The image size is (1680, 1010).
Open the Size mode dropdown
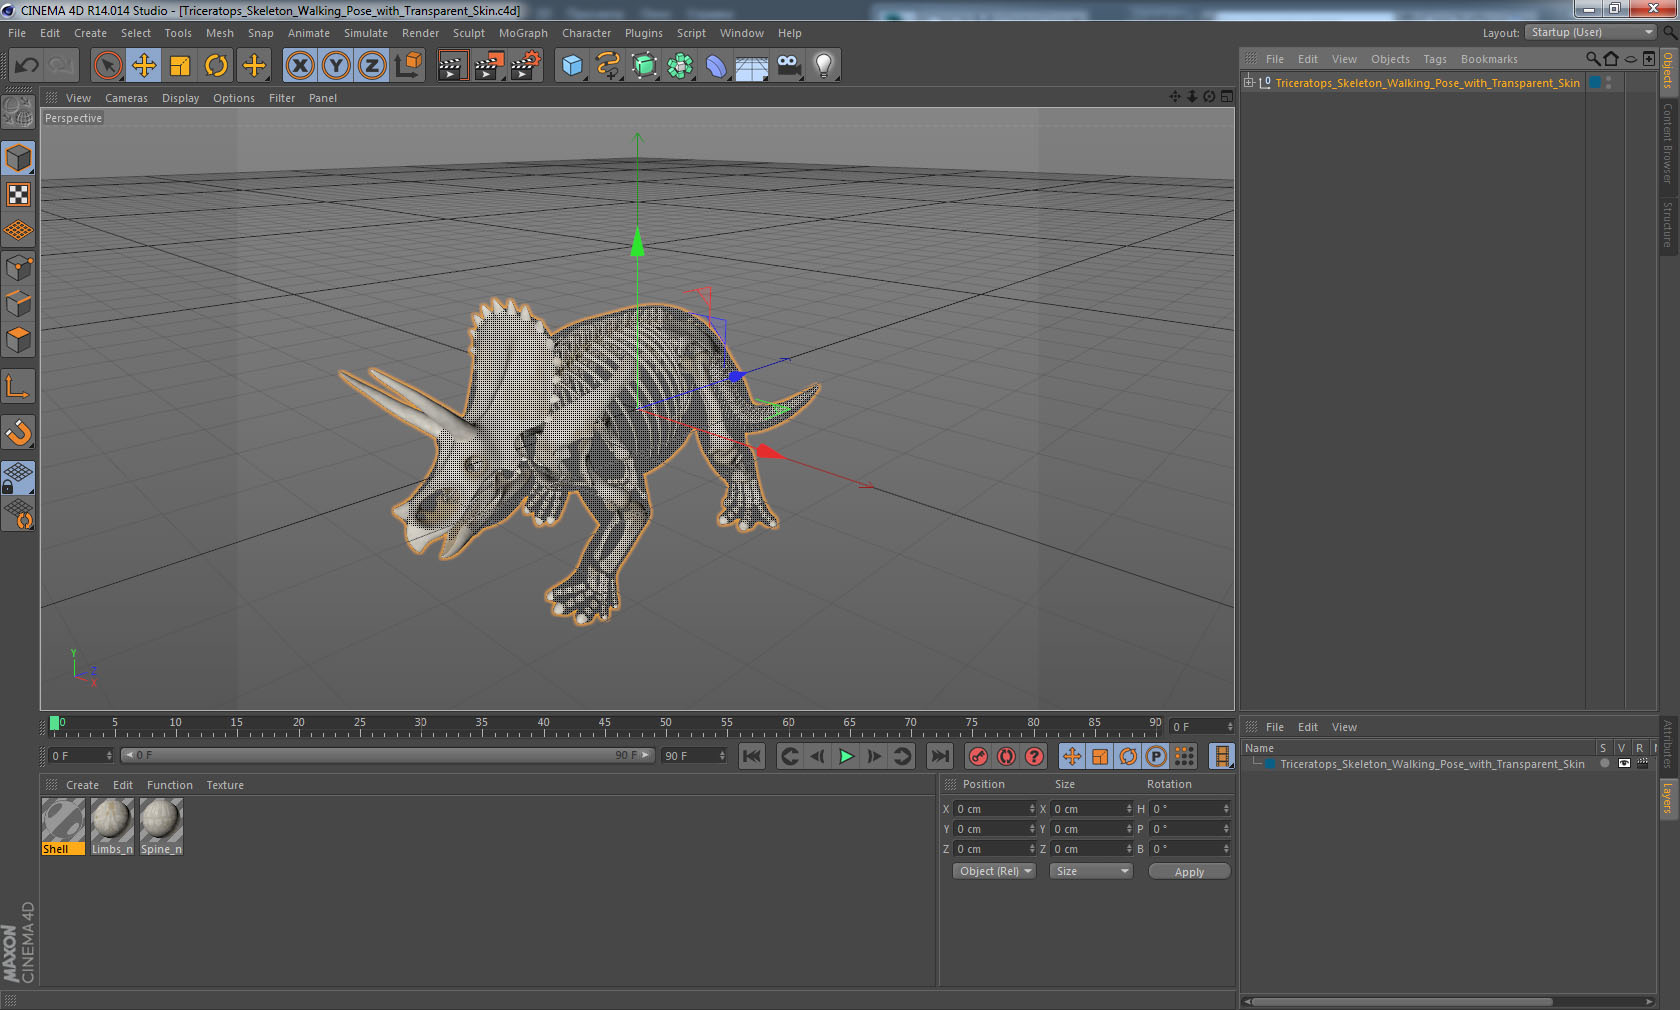click(x=1090, y=871)
